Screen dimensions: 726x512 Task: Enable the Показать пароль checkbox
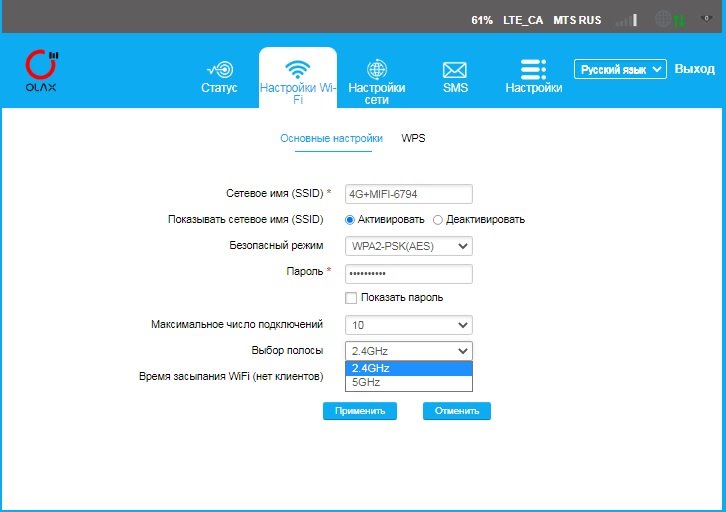coord(351,298)
